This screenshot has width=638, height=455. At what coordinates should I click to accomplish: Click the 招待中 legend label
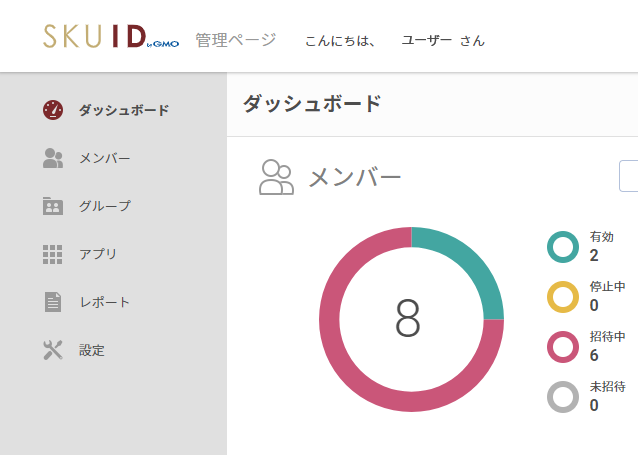(x=607, y=337)
